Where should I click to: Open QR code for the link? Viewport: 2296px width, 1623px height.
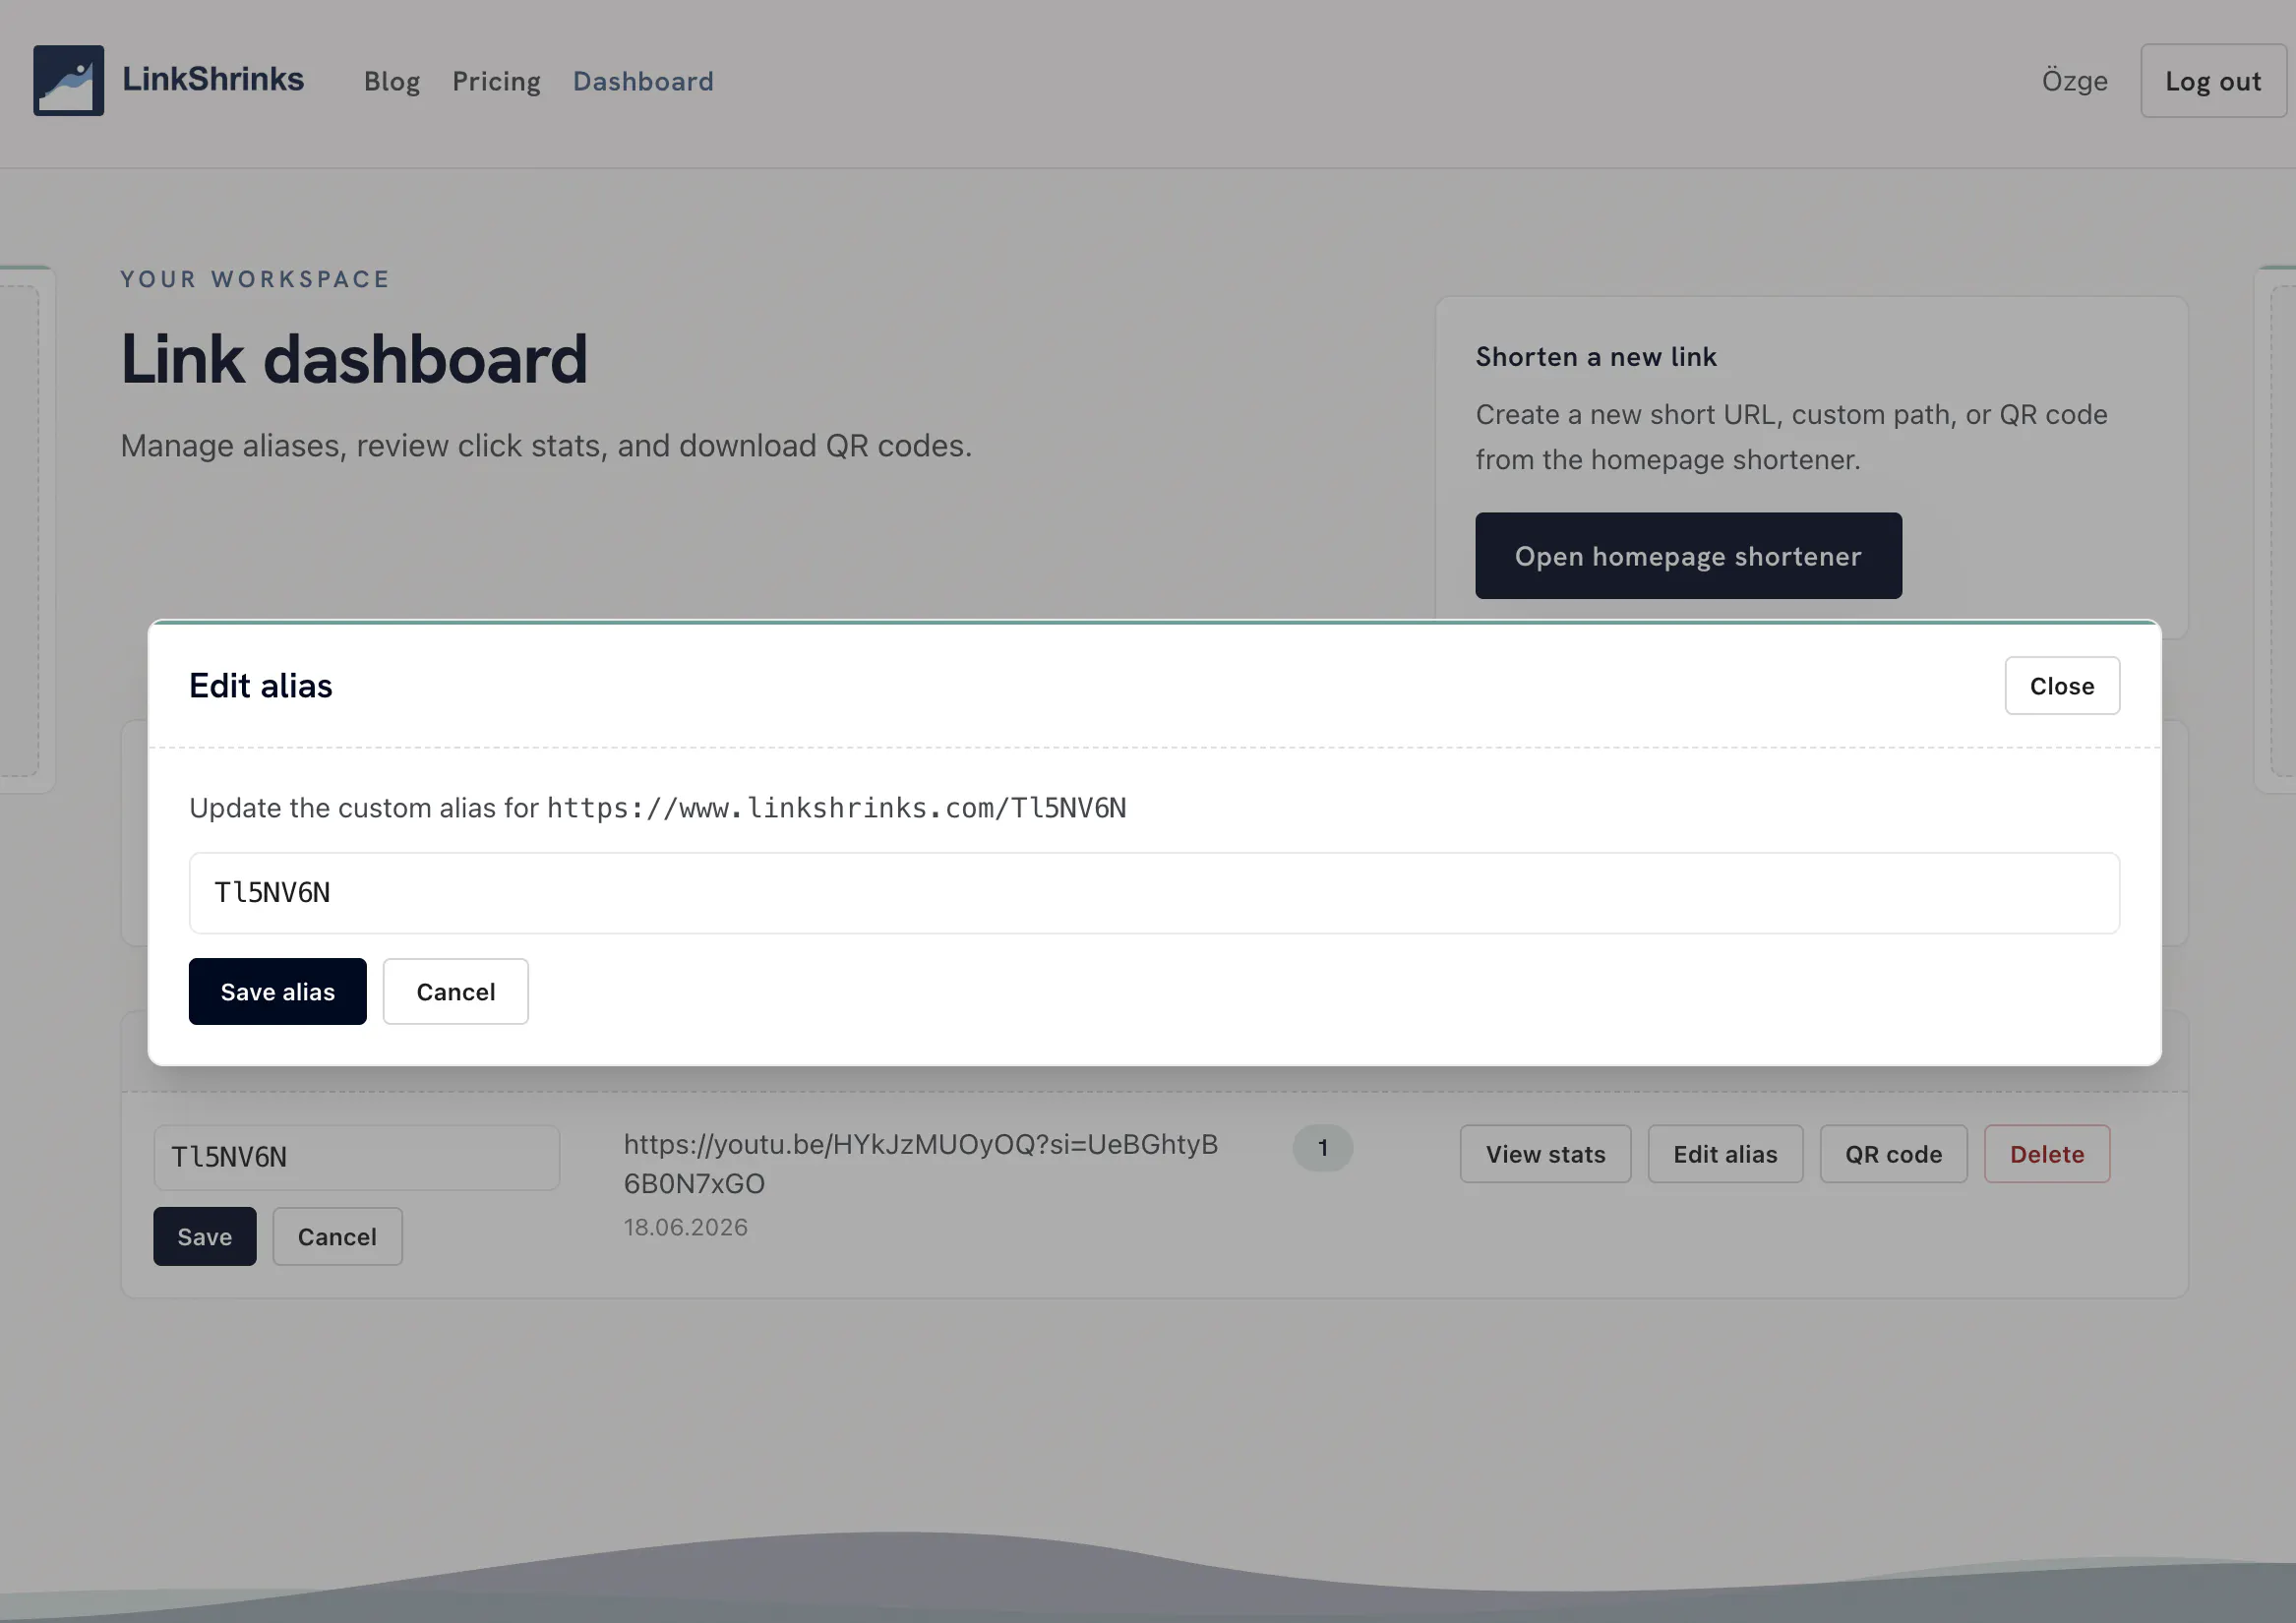point(1893,1154)
